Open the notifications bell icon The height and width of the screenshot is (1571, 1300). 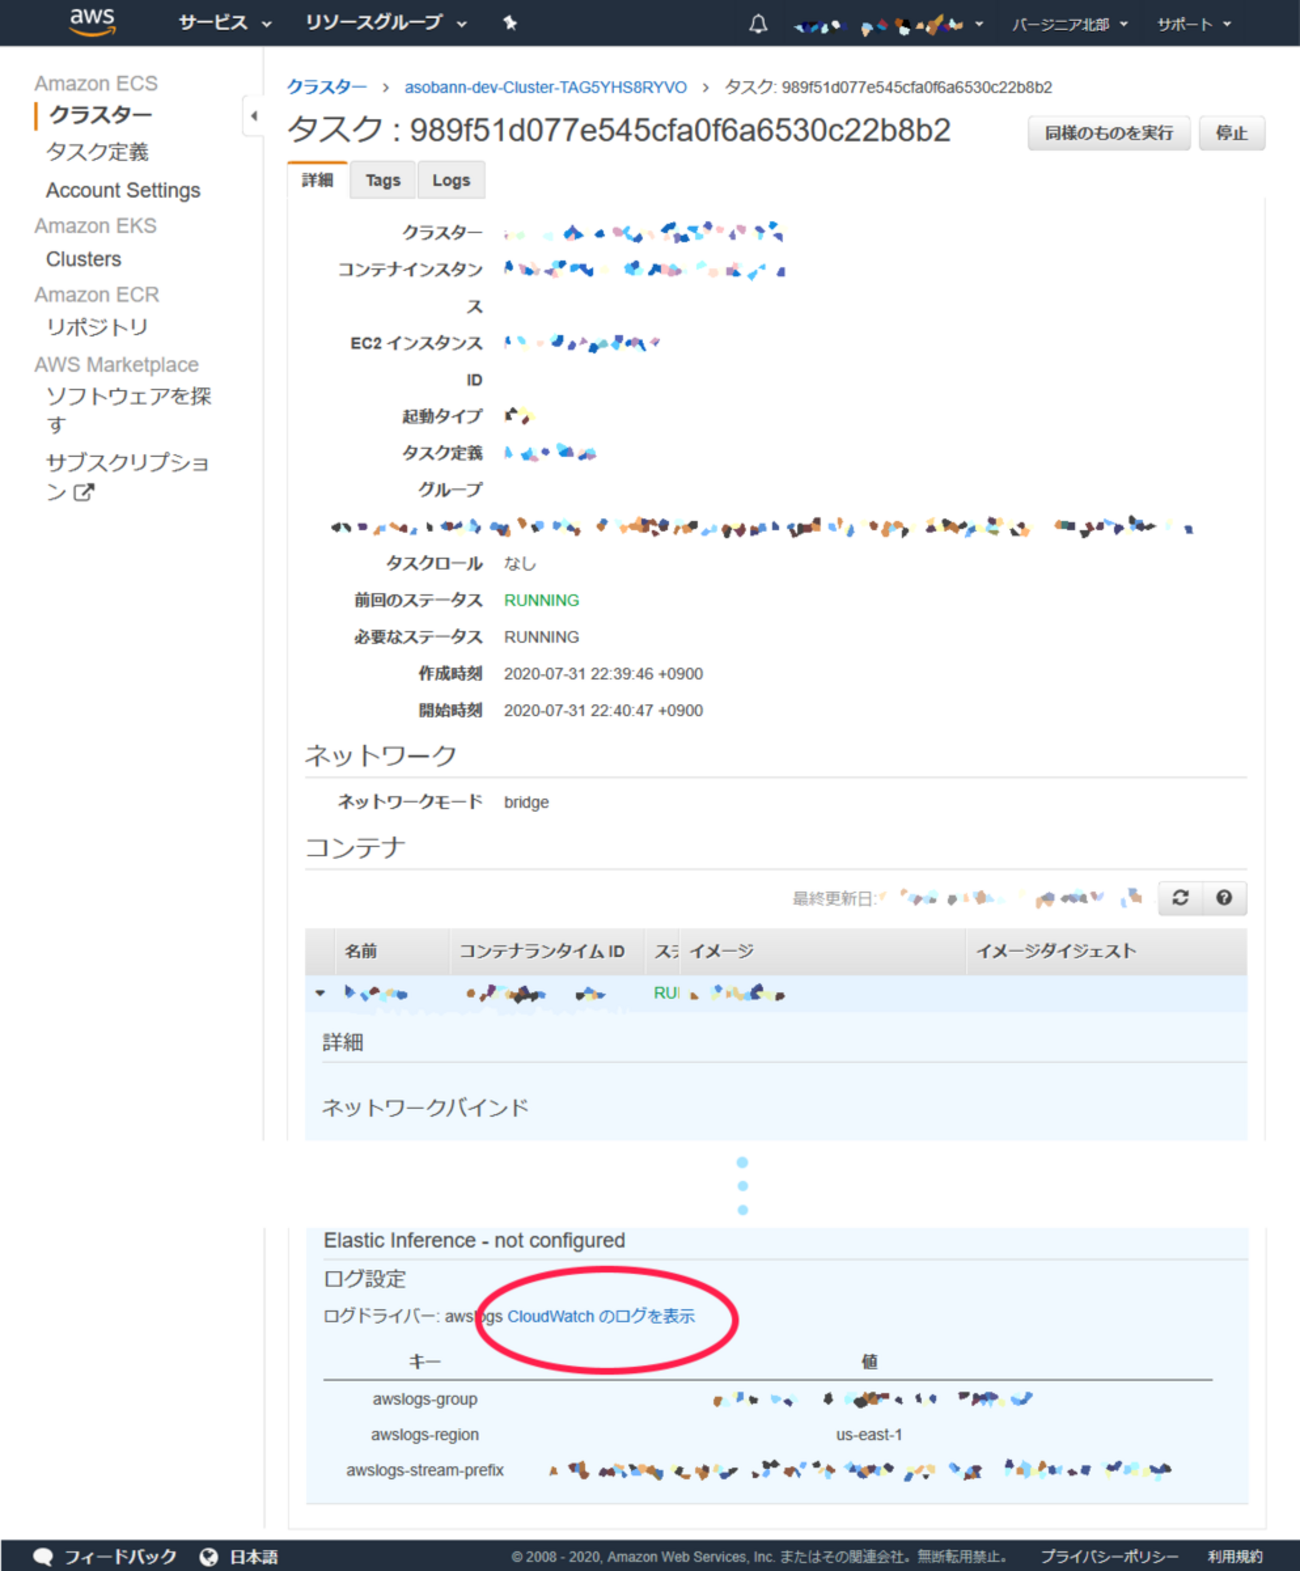coord(758,23)
